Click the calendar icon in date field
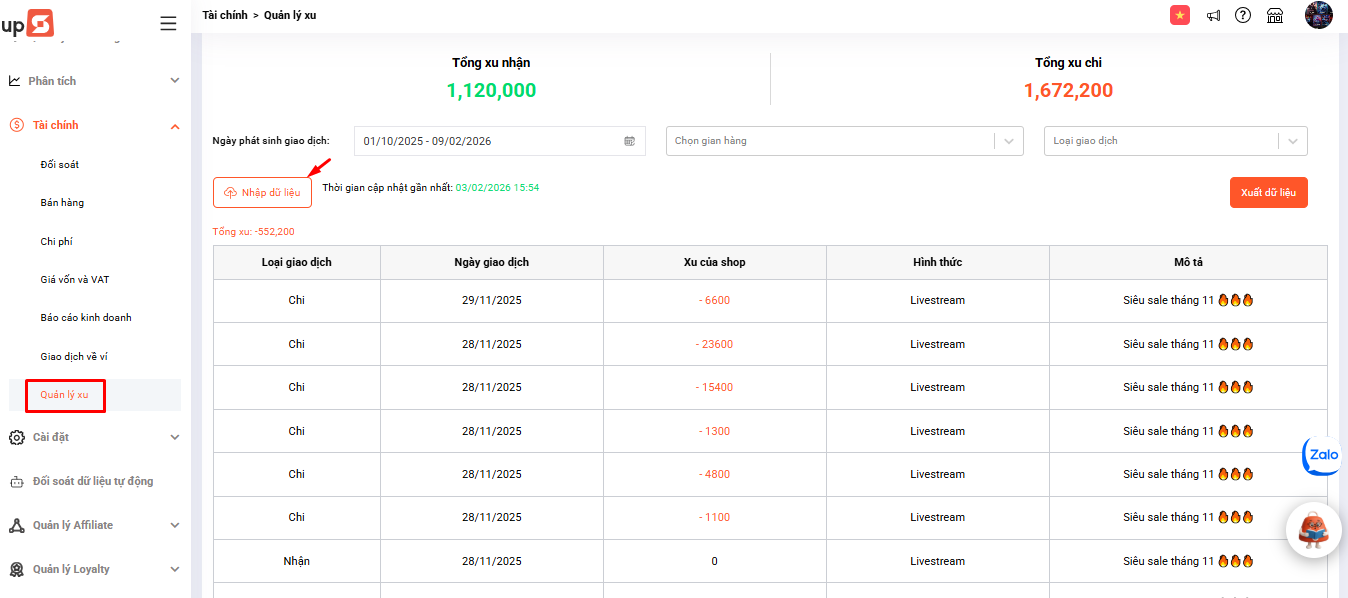Image resolution: width=1348 pixels, height=598 pixels. coord(629,141)
